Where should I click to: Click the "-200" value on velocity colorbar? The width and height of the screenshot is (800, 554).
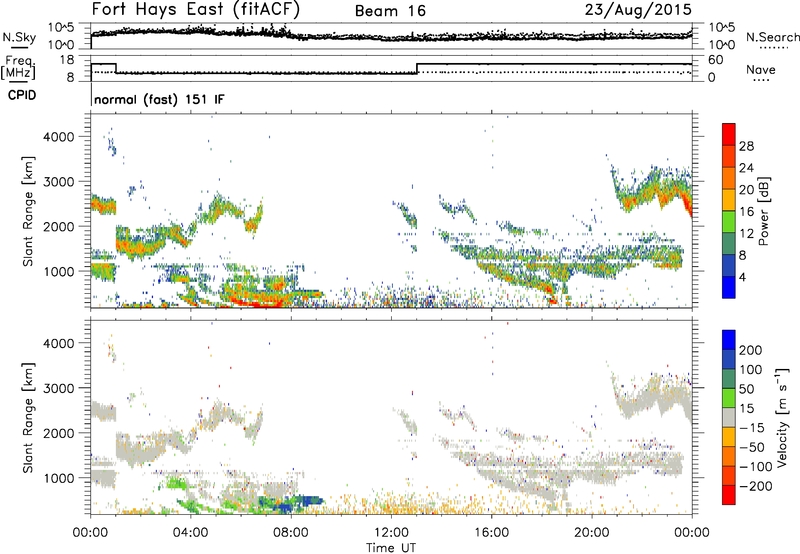755,486
